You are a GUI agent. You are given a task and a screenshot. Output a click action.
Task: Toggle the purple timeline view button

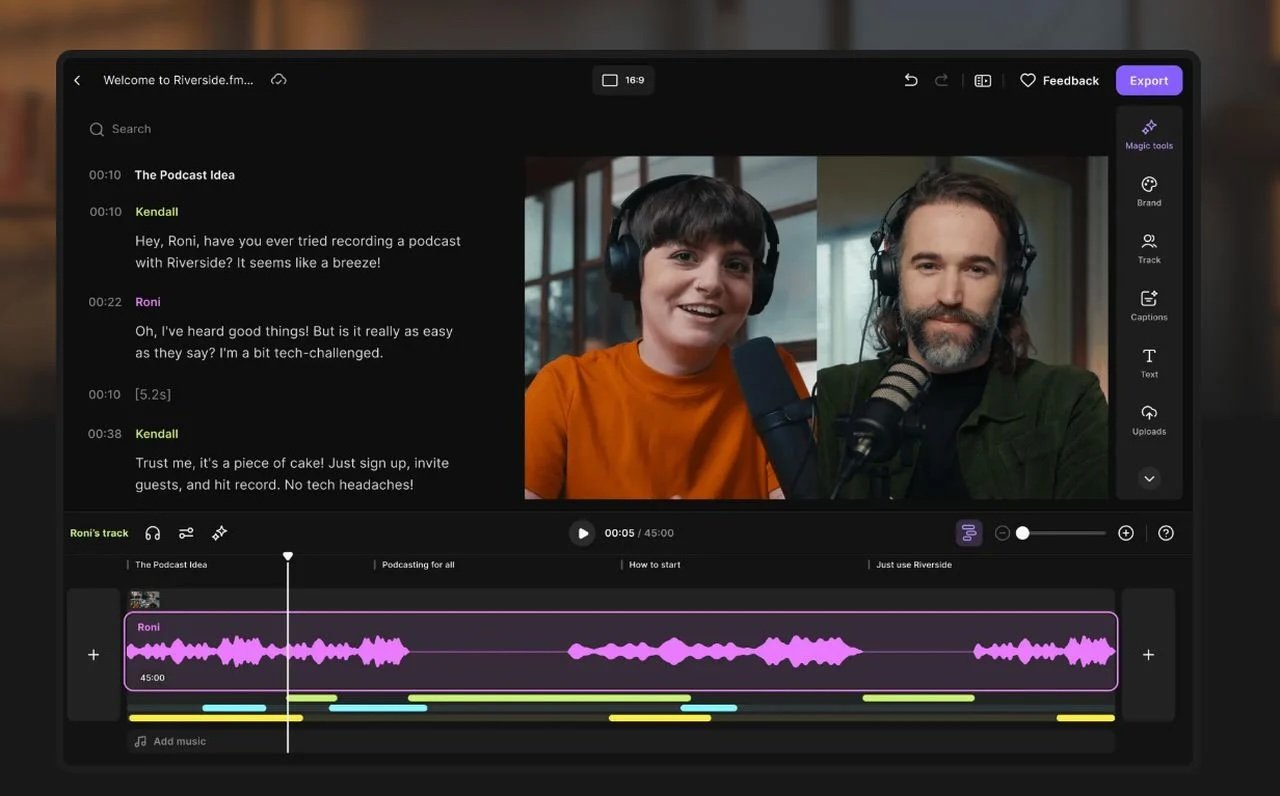coord(968,533)
